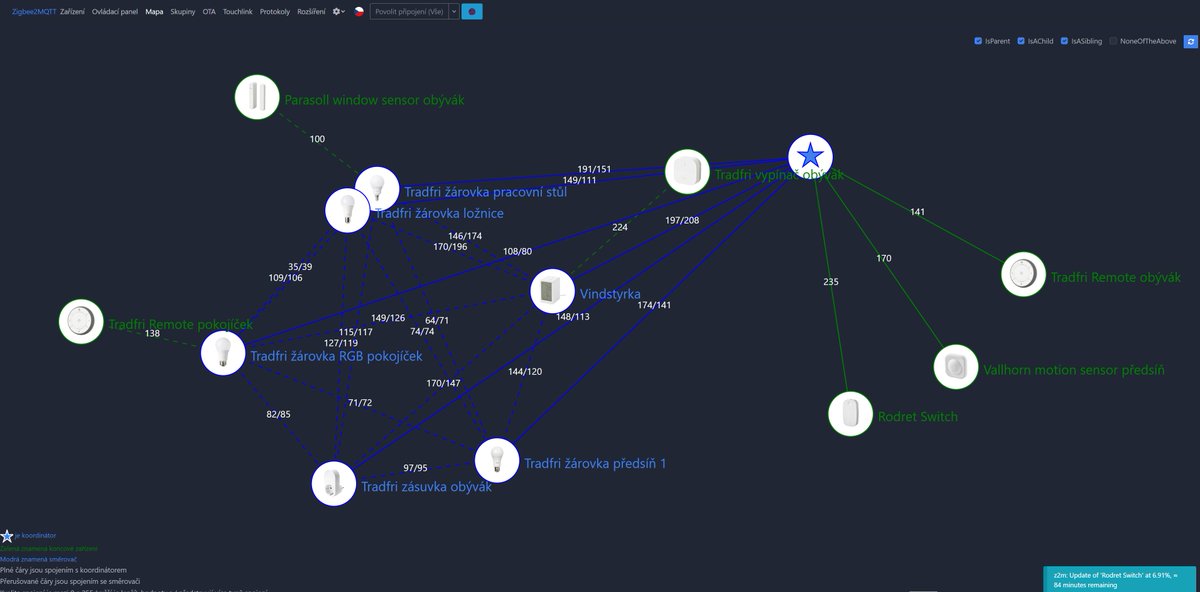The width and height of the screenshot is (1200, 592).
Task: Select the Vallhorn motion sensor předsíň icon
Action: point(956,367)
